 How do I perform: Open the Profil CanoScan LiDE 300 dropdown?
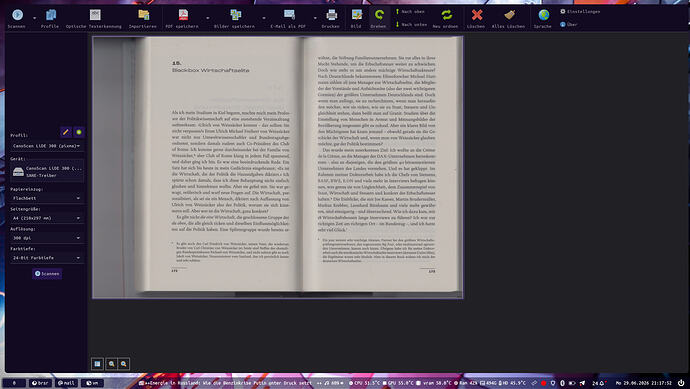coord(47,146)
